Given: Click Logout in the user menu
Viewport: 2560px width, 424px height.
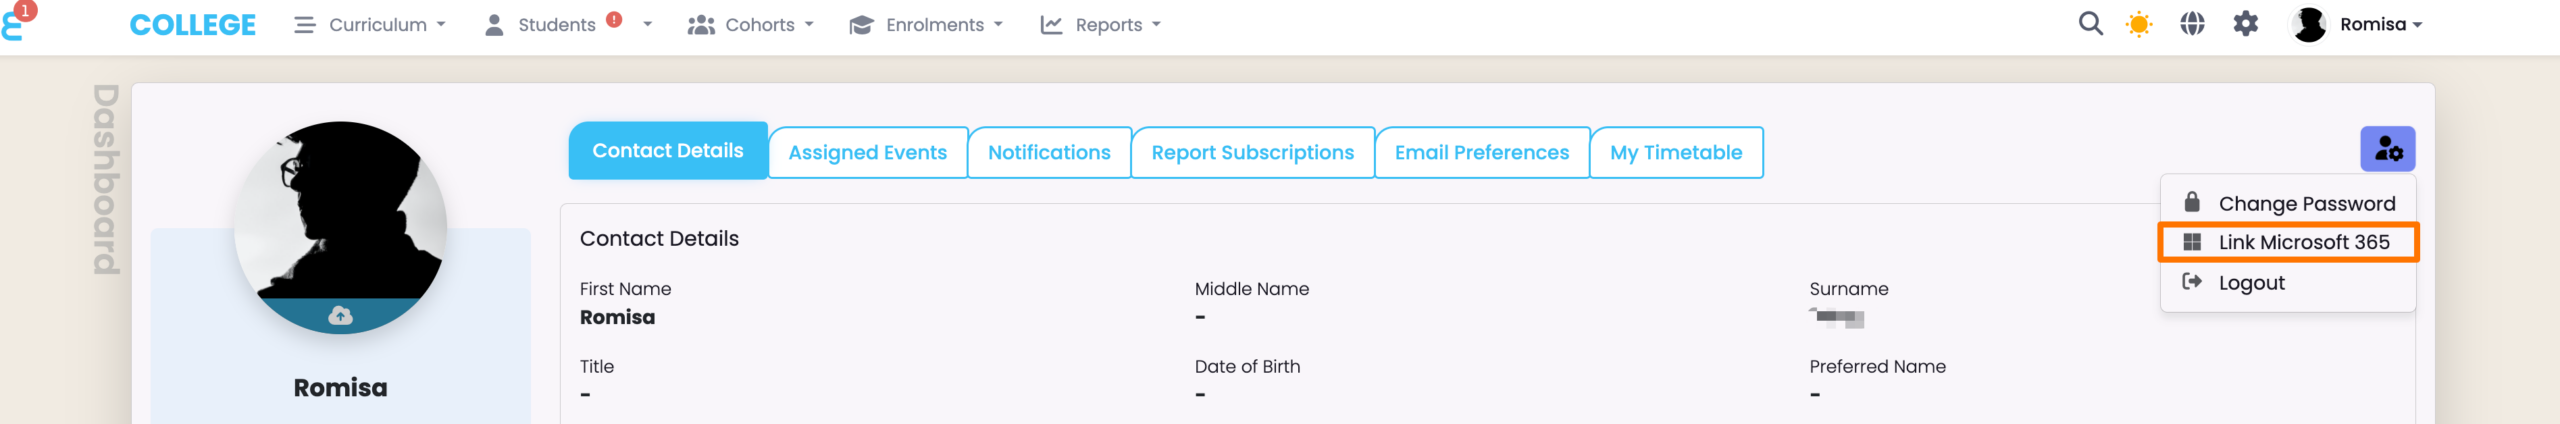Looking at the screenshot, I should [2251, 283].
